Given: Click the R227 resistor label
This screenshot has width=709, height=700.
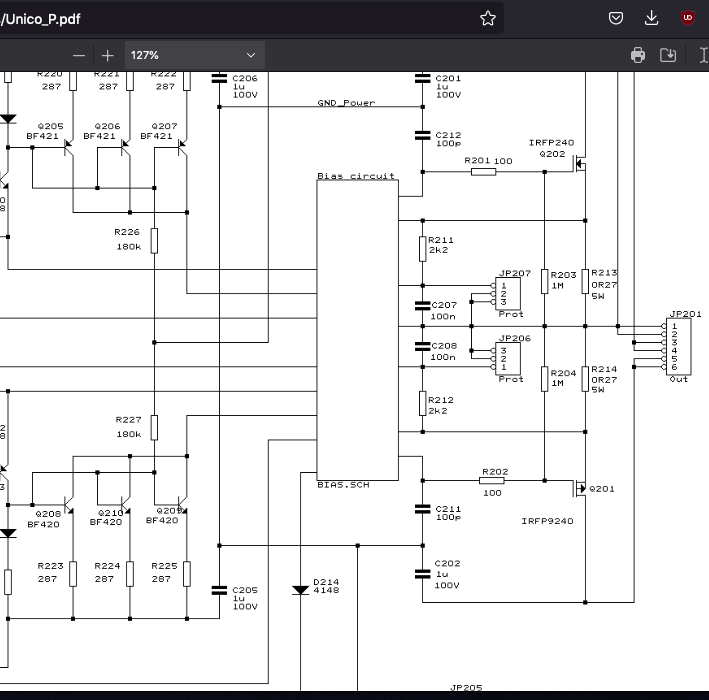Looking at the screenshot, I should click(128, 420).
